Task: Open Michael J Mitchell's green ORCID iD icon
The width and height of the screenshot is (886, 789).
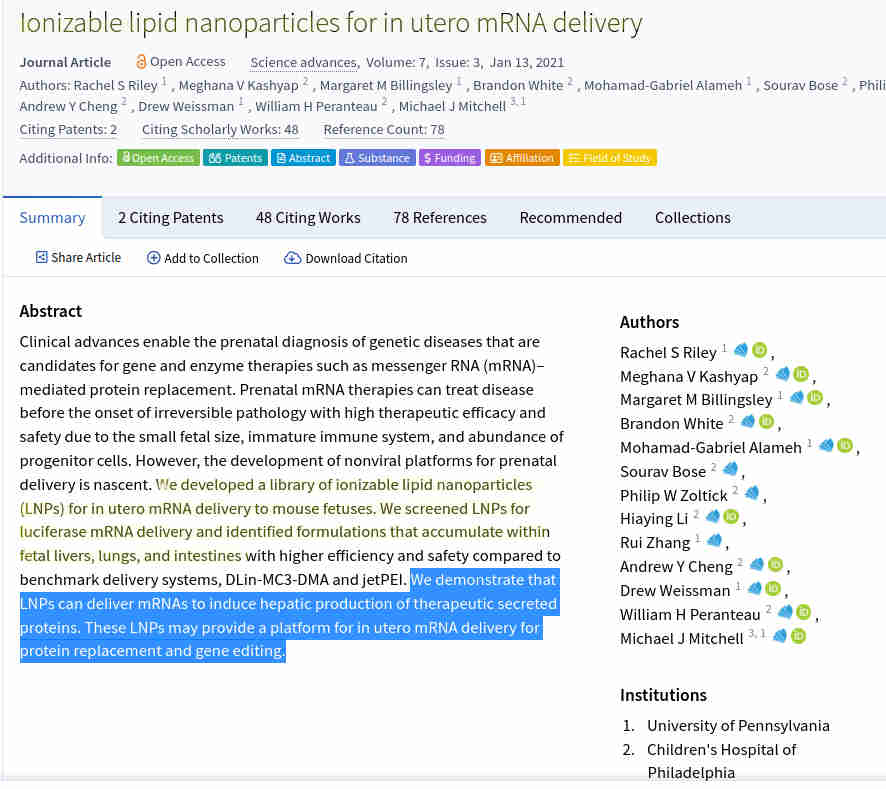Action: click(x=798, y=636)
